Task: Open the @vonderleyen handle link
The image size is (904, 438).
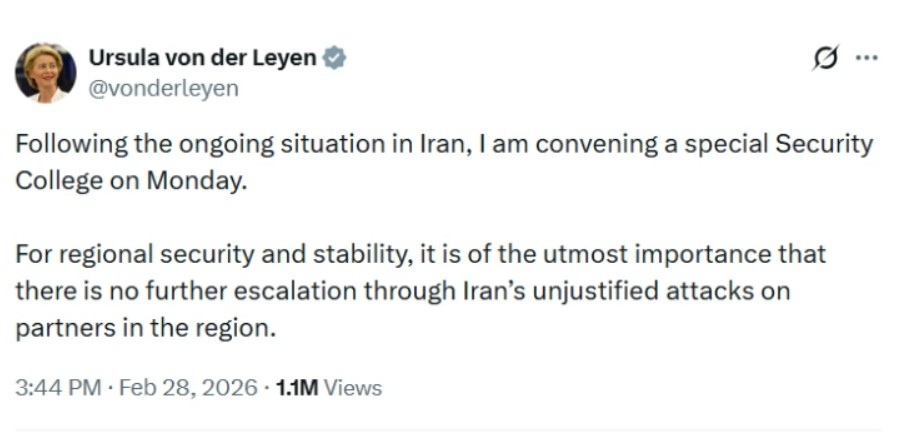Action: point(164,88)
